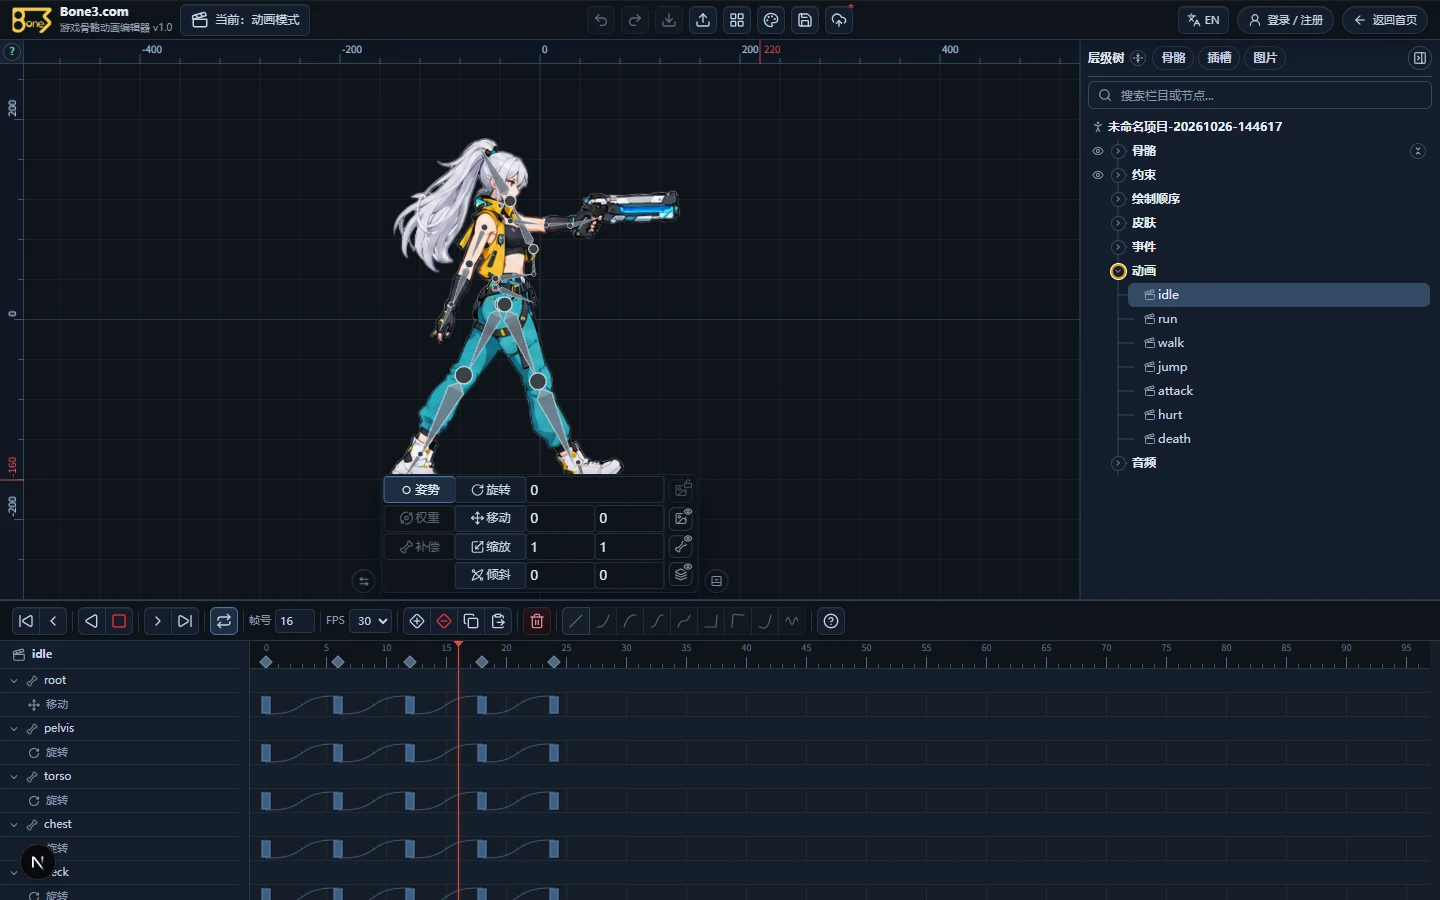Expand the 绘制顺序 tree node

click(x=1118, y=199)
